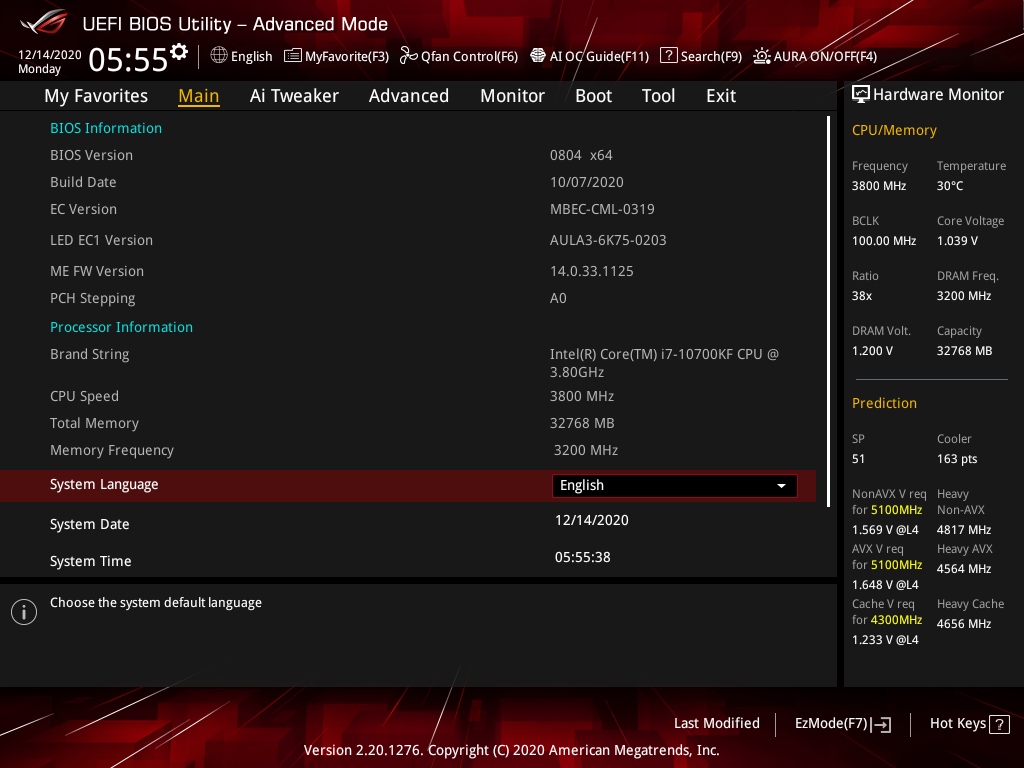Screen dimensions: 1024x768
Task: Click the info icon in help panel
Action: [24, 612]
